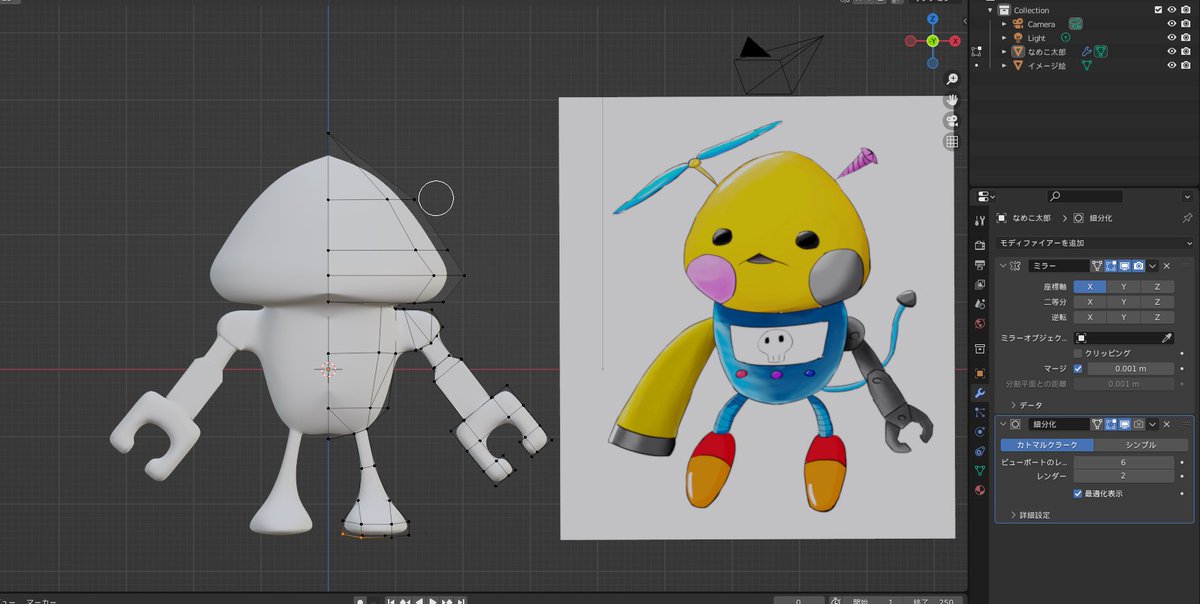The width and height of the screenshot is (1200, 604).
Task: Hide なめこ太郎 with its eye icon
Action: [x=1172, y=51]
